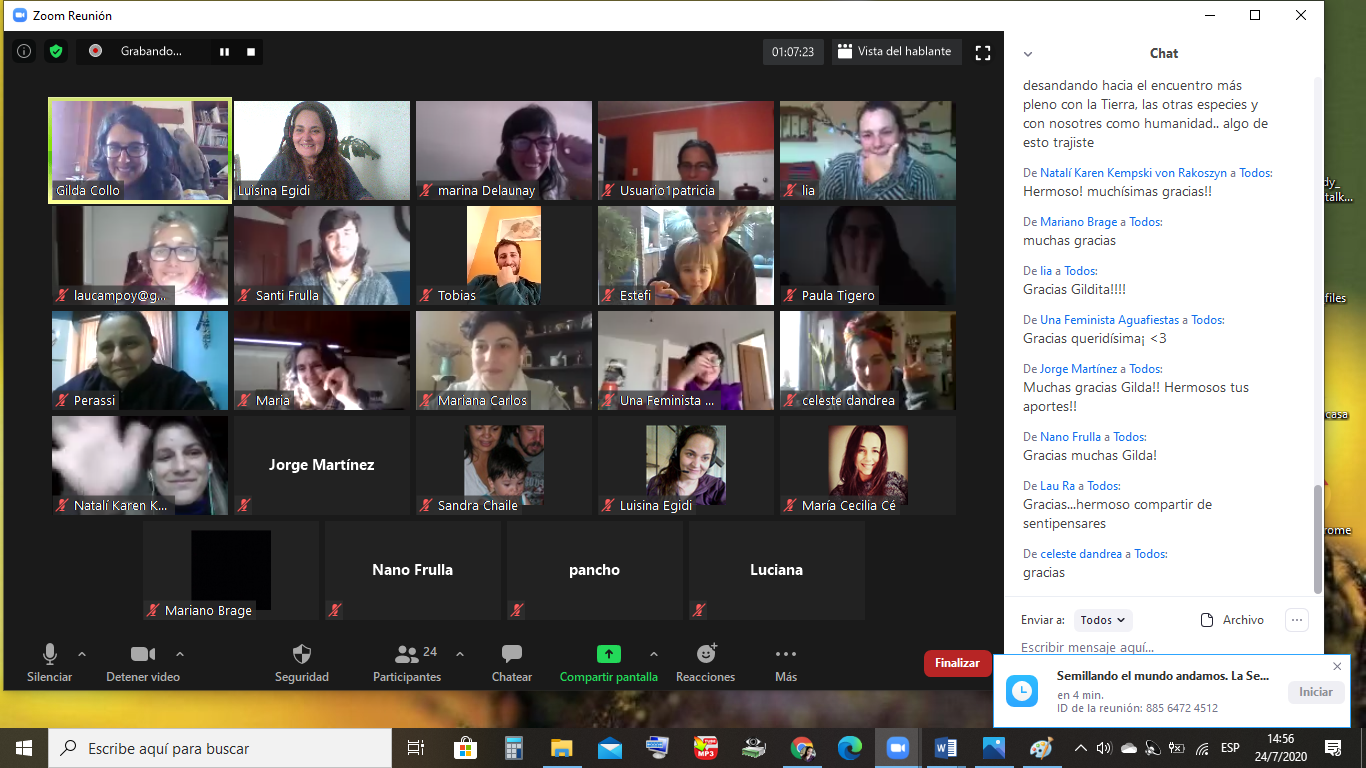Click the green Compartir pantalla icon

pos(608,654)
